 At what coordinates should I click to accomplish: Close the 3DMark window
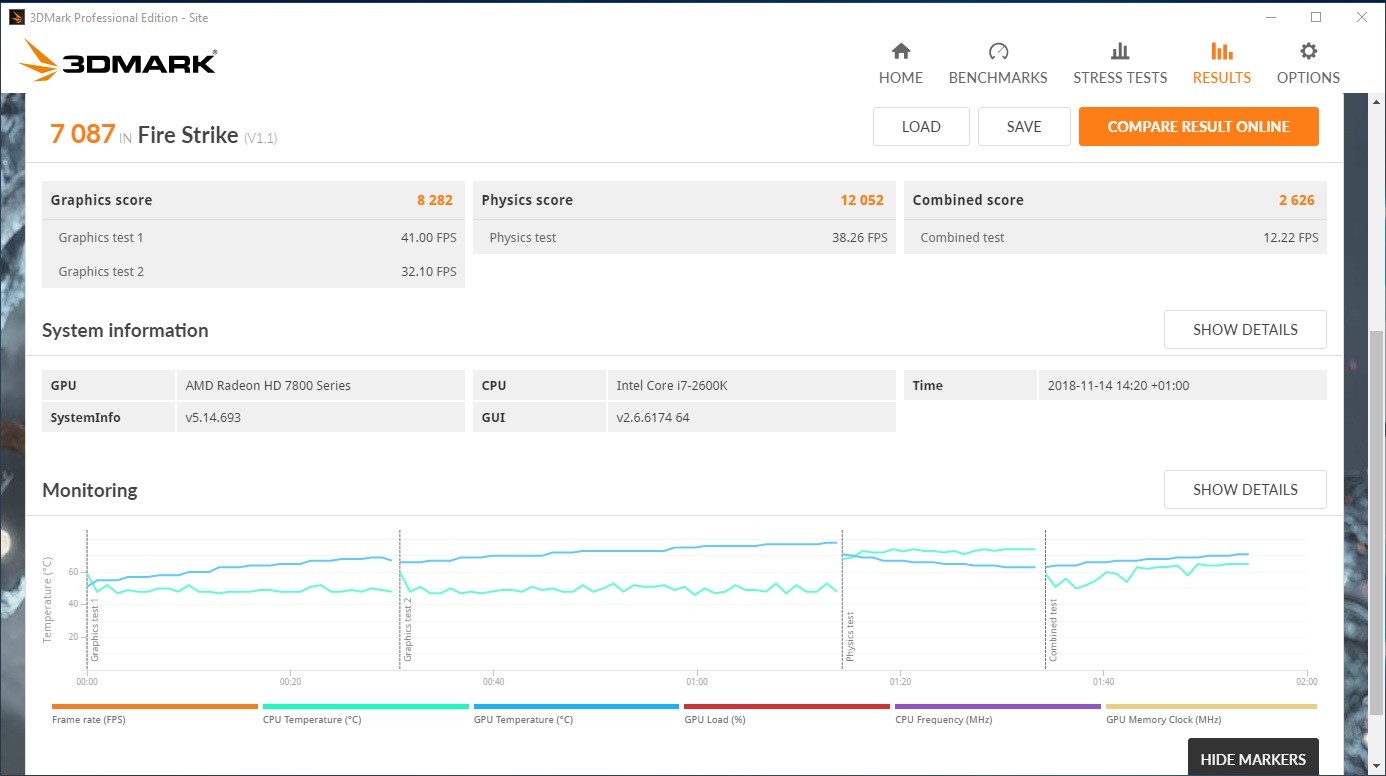pyautogui.click(x=1362, y=17)
